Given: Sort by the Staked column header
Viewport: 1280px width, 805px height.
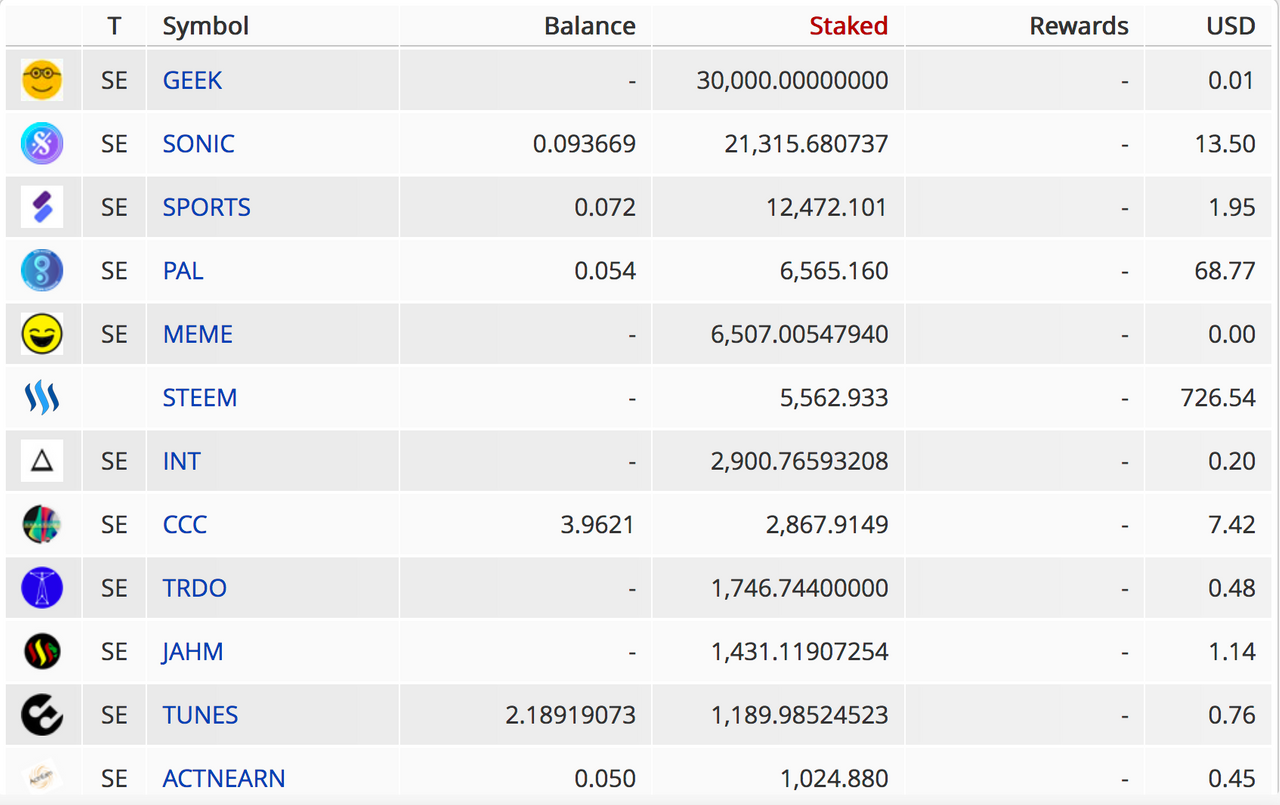Looking at the screenshot, I should [849, 25].
